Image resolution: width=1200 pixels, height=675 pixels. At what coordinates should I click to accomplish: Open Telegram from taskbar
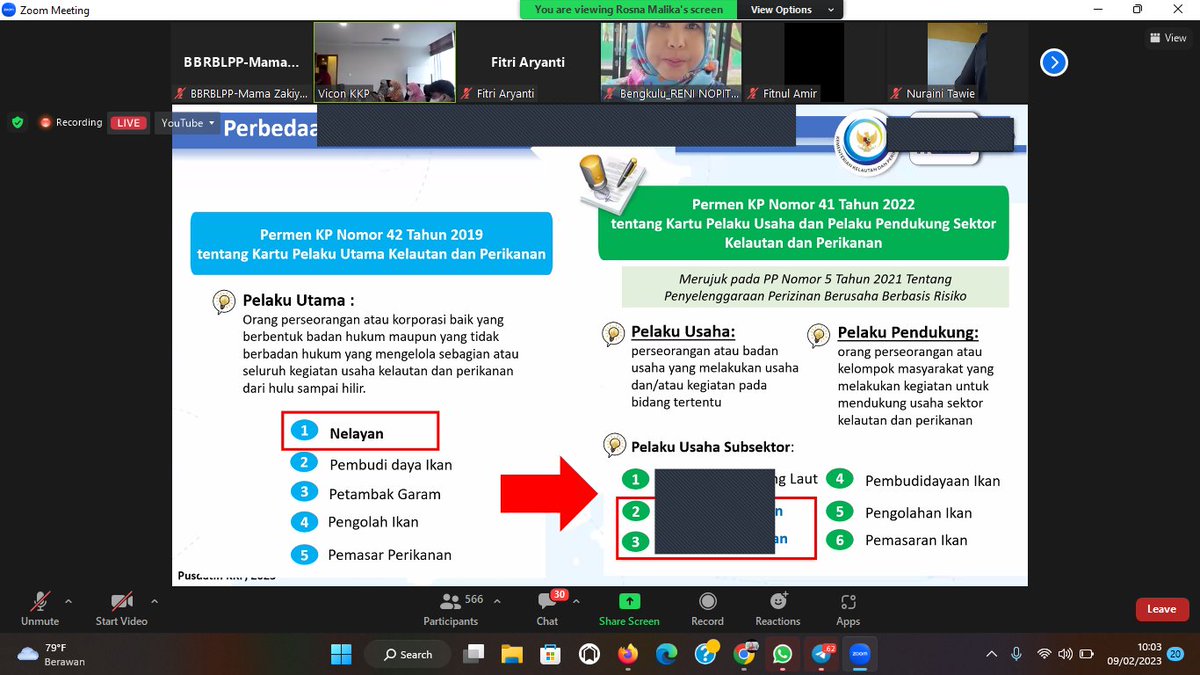point(822,654)
